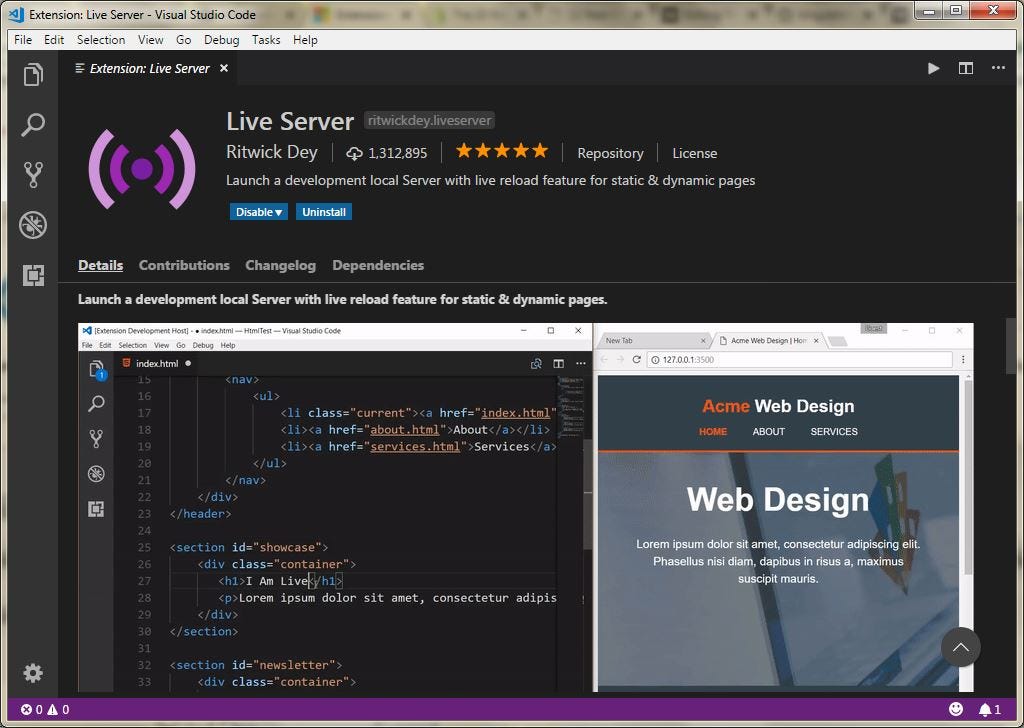Open the Repository link
The image size is (1024, 728).
tap(610, 153)
